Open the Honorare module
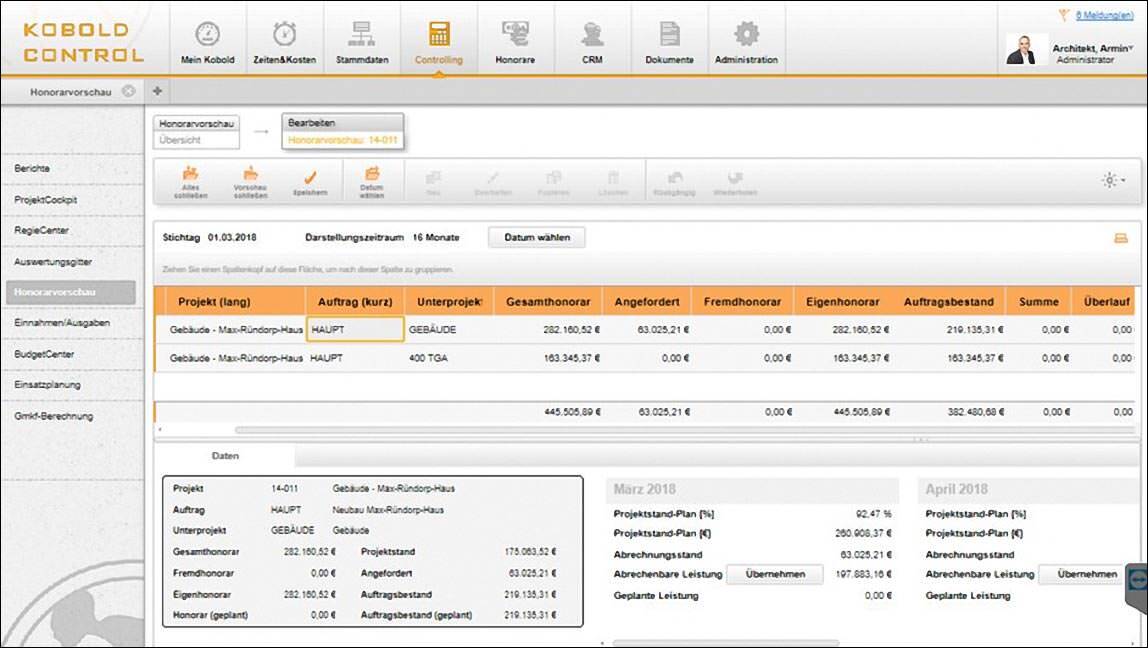 515,42
